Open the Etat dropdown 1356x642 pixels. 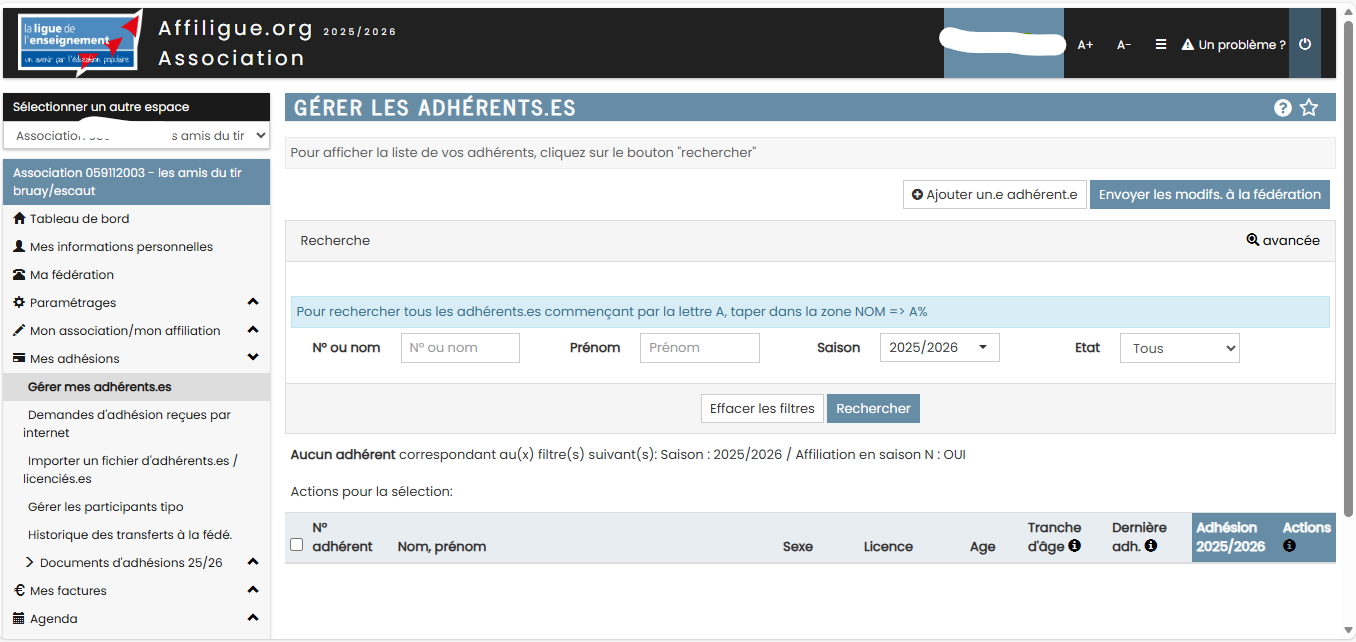click(x=1179, y=348)
